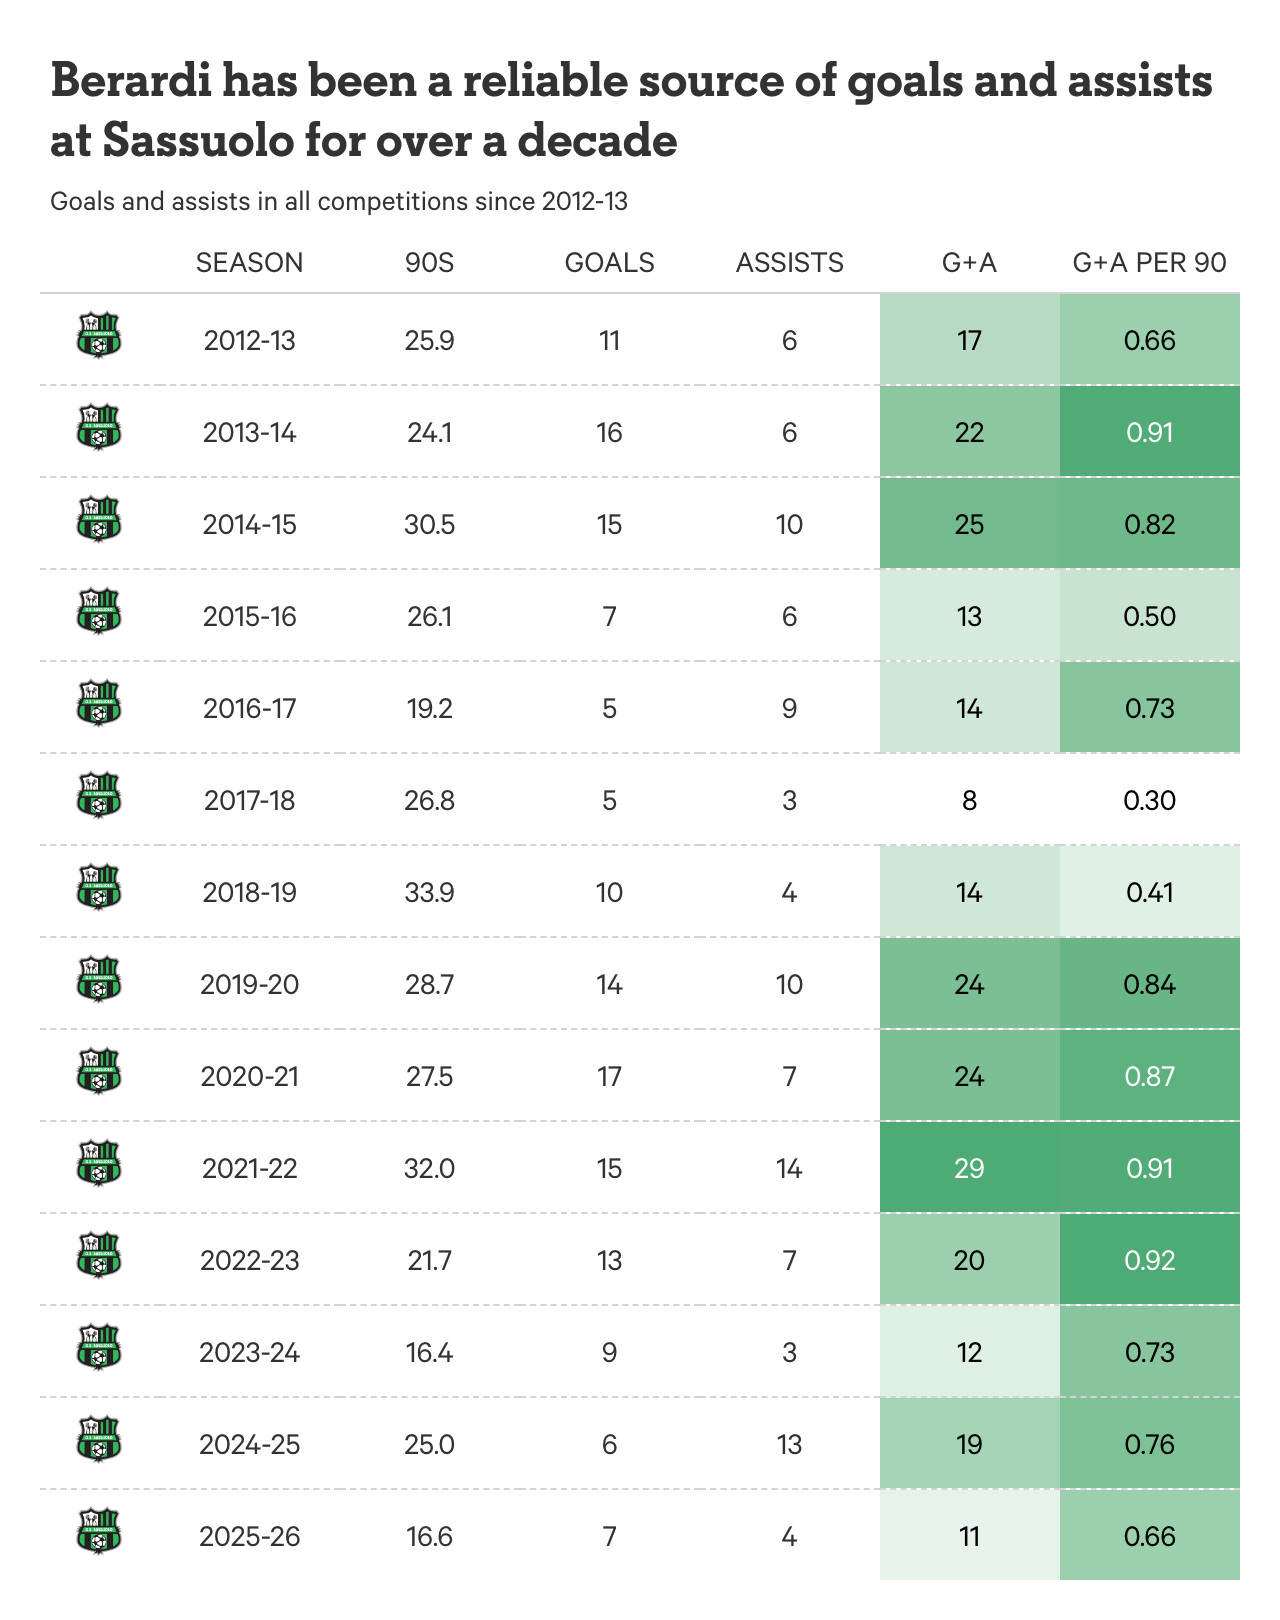This screenshot has width=1280, height=1620.
Task: Select the G+A PER 90 column header
Action: pyautogui.click(x=1149, y=263)
